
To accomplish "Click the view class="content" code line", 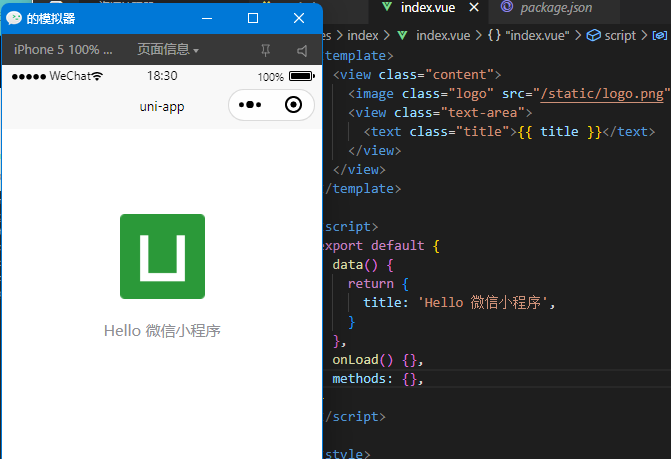I will (417, 75).
